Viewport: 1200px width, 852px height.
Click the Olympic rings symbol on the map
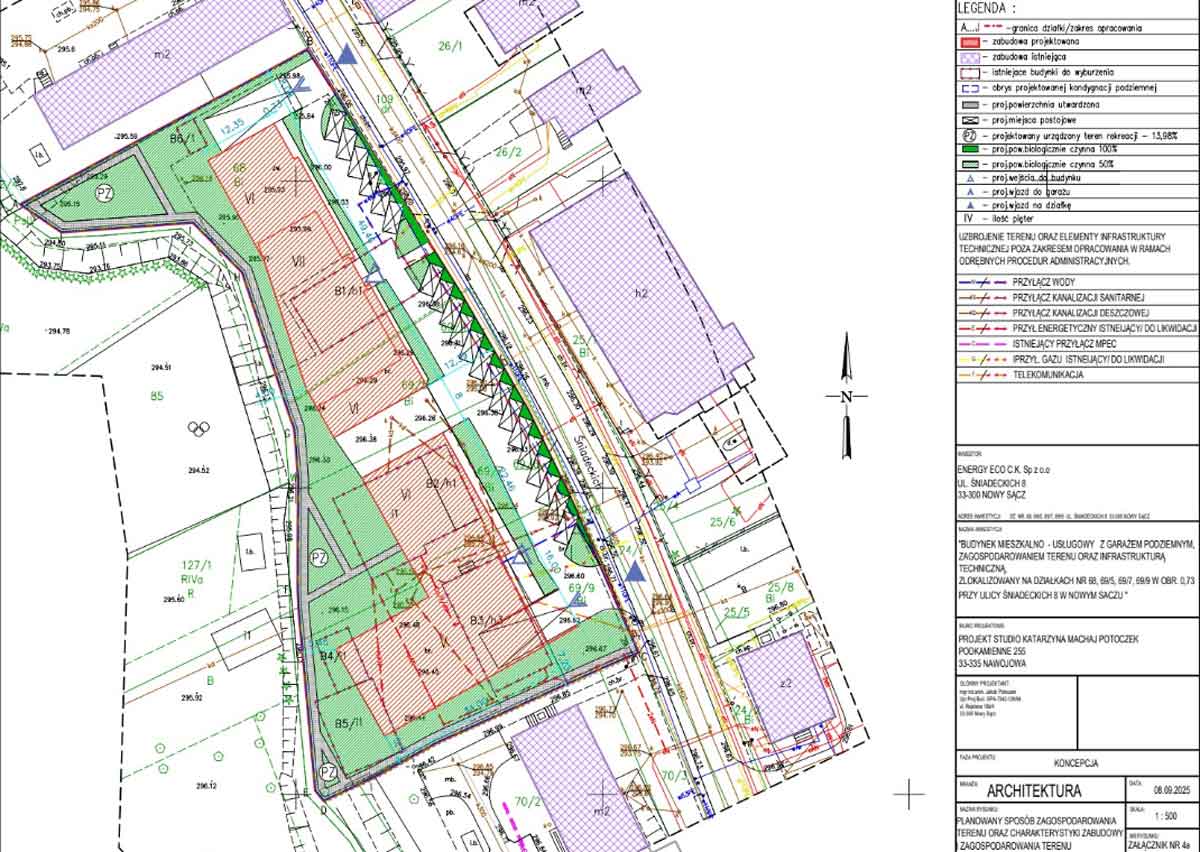point(199,428)
